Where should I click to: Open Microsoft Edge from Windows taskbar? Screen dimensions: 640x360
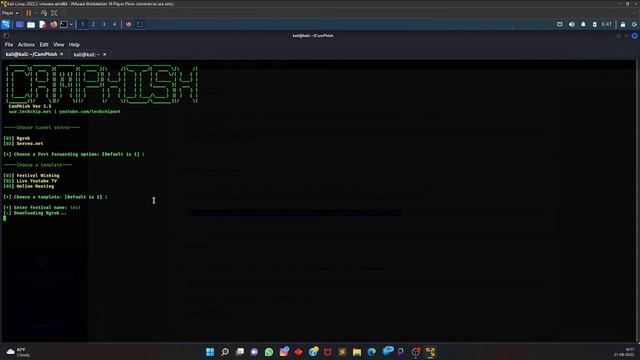372,352
